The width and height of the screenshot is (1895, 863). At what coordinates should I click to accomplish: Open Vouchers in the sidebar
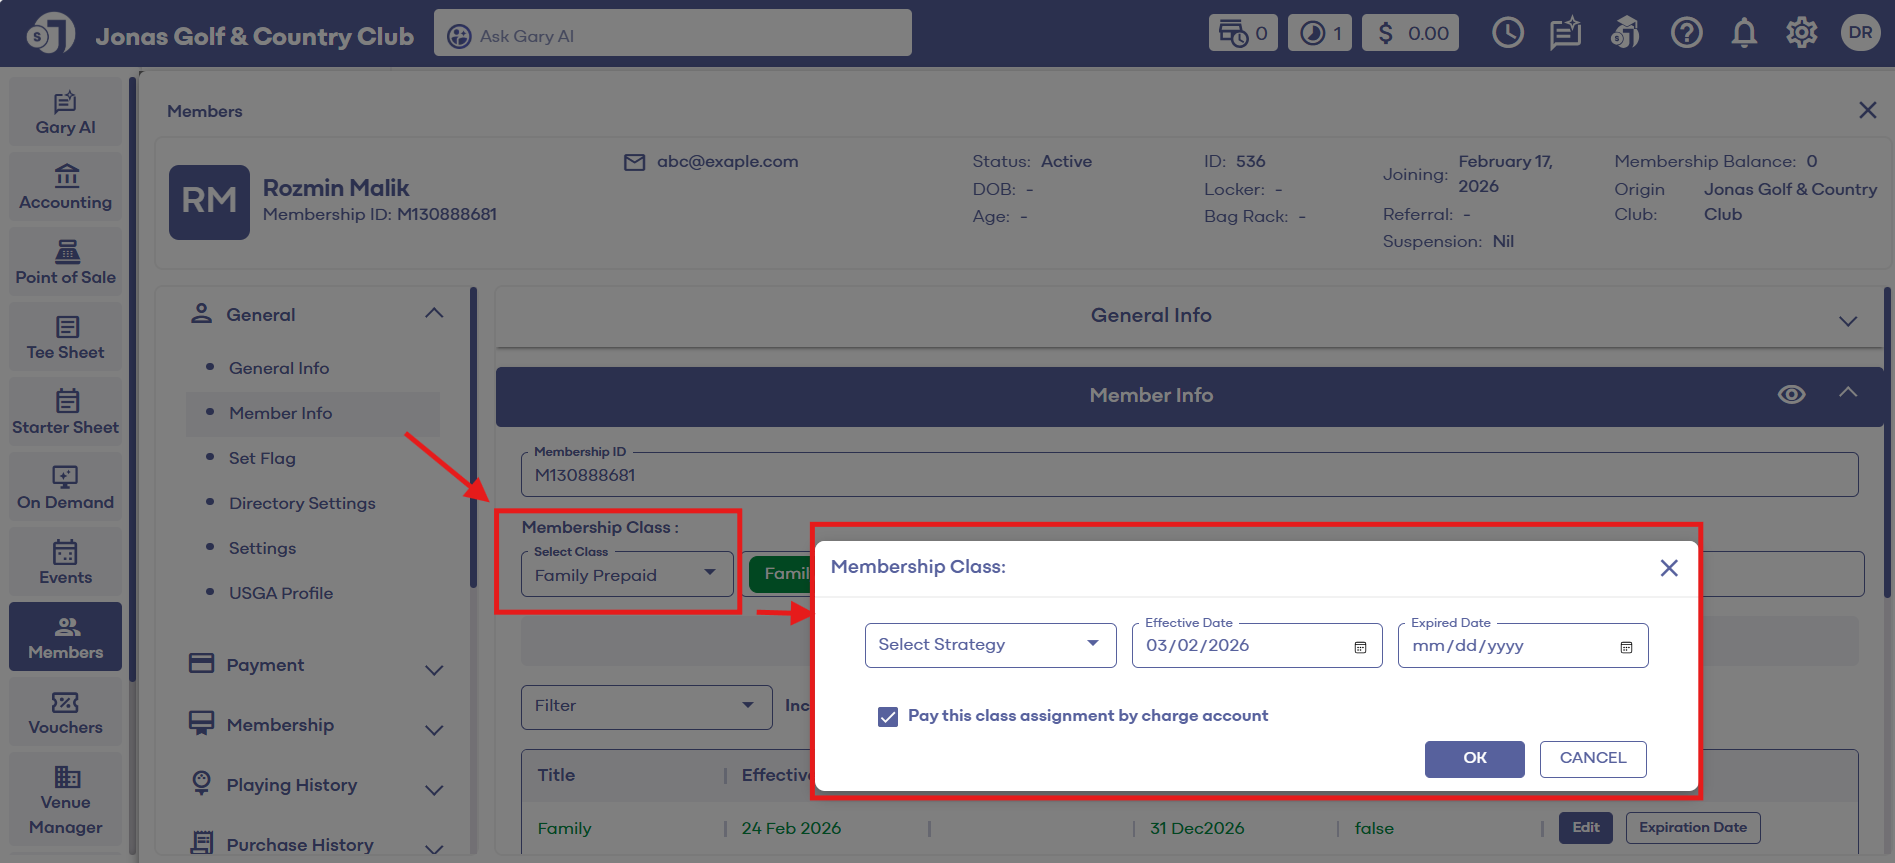(66, 713)
